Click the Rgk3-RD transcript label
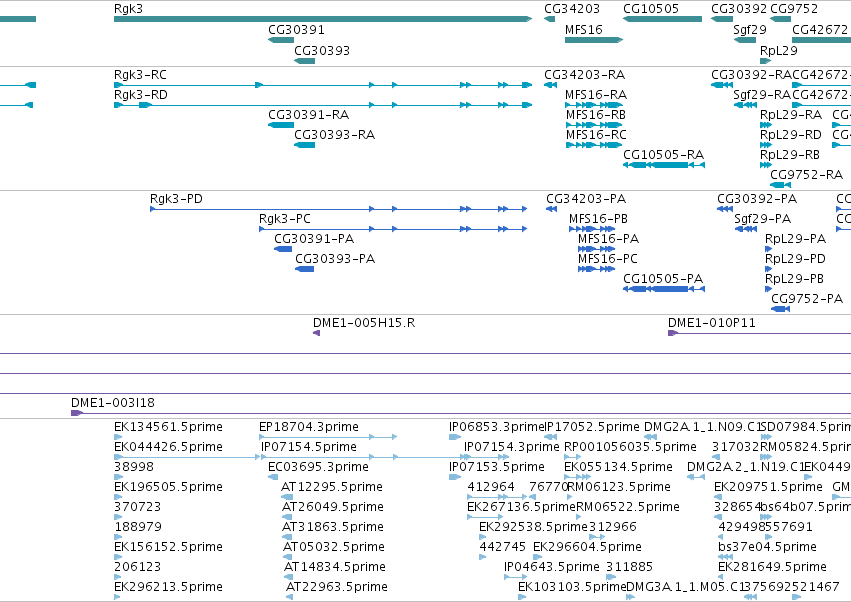Image resolution: width=851 pixels, height=602 pixels. click(x=141, y=94)
